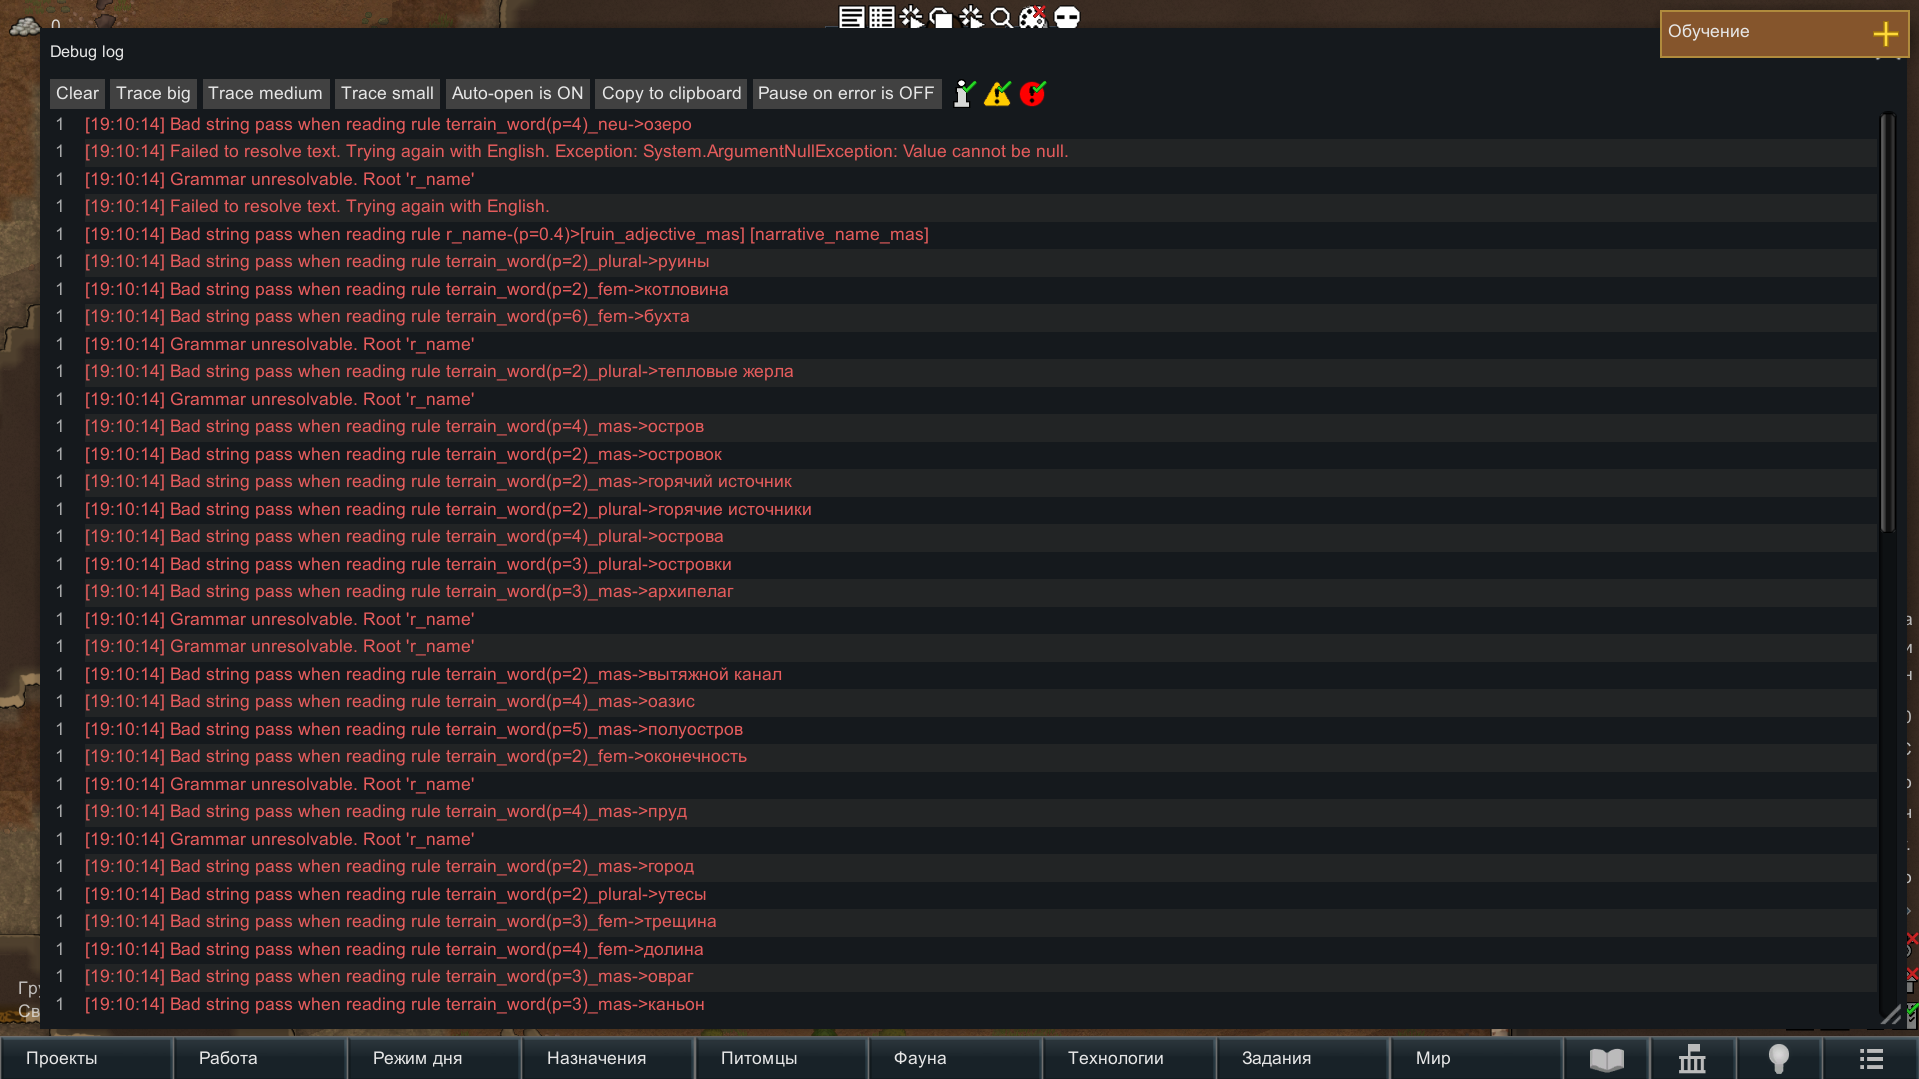This screenshot has height=1079, width=1919.
Task: Click Copy to clipboard button
Action: click(671, 93)
